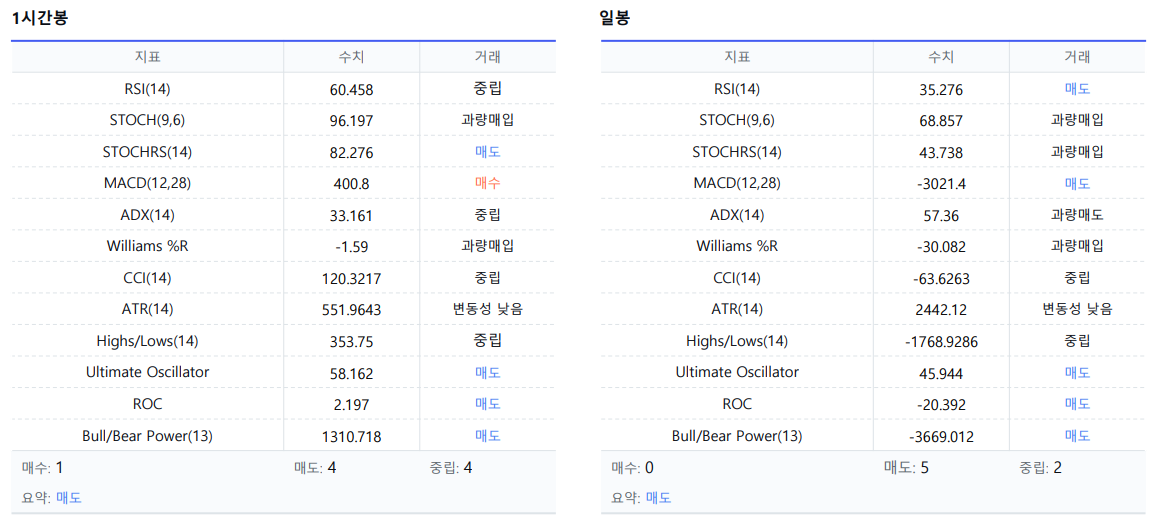The image size is (1157, 525).
Task: Select 과량매입 signal in 일봉 STOCHRS row
Action: point(1077,152)
